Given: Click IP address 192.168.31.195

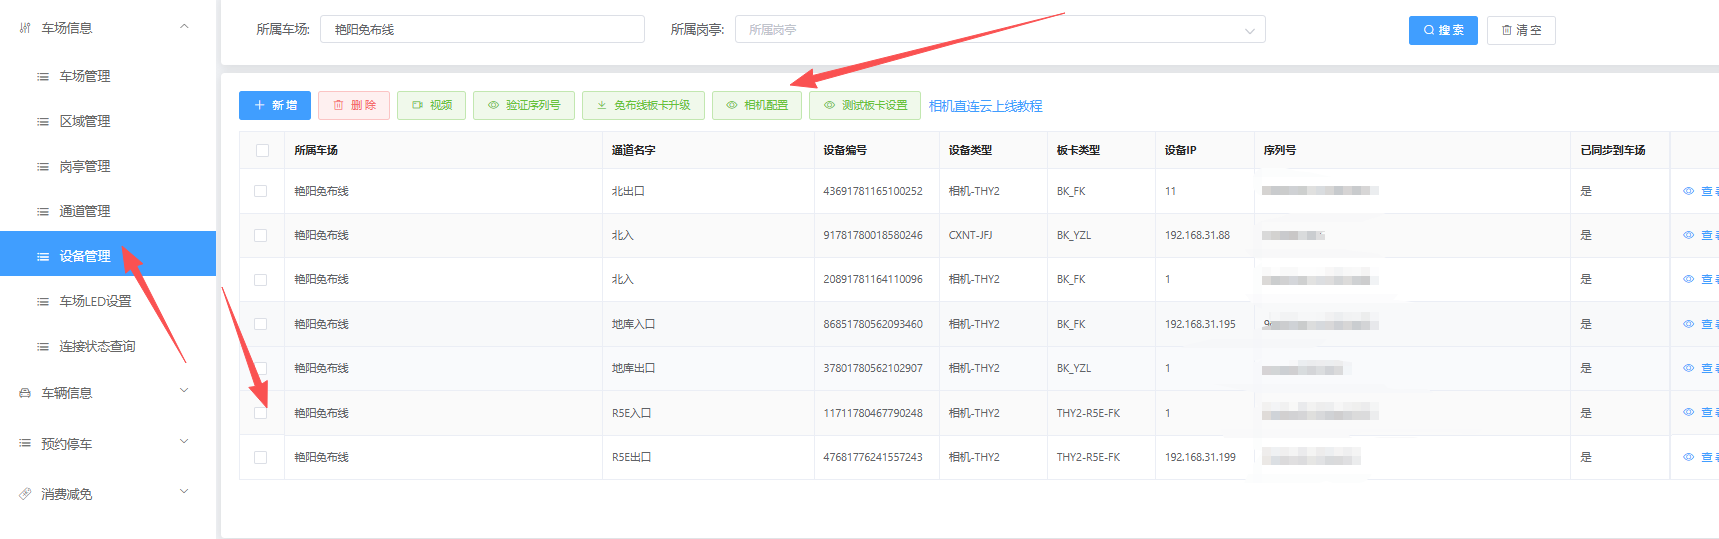Looking at the screenshot, I should [x=1200, y=324].
